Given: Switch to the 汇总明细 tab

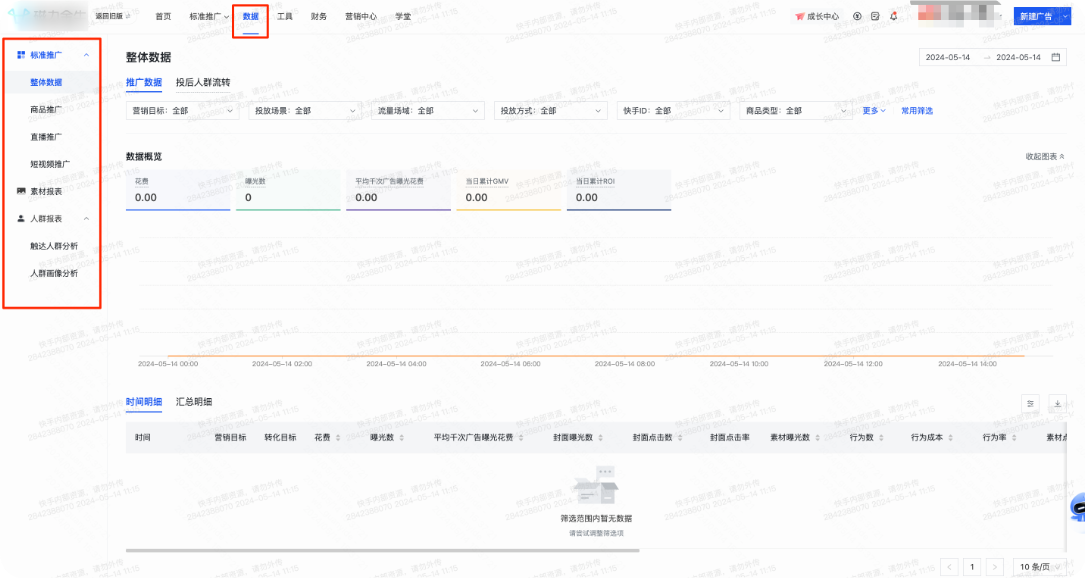Looking at the screenshot, I should coord(194,402).
